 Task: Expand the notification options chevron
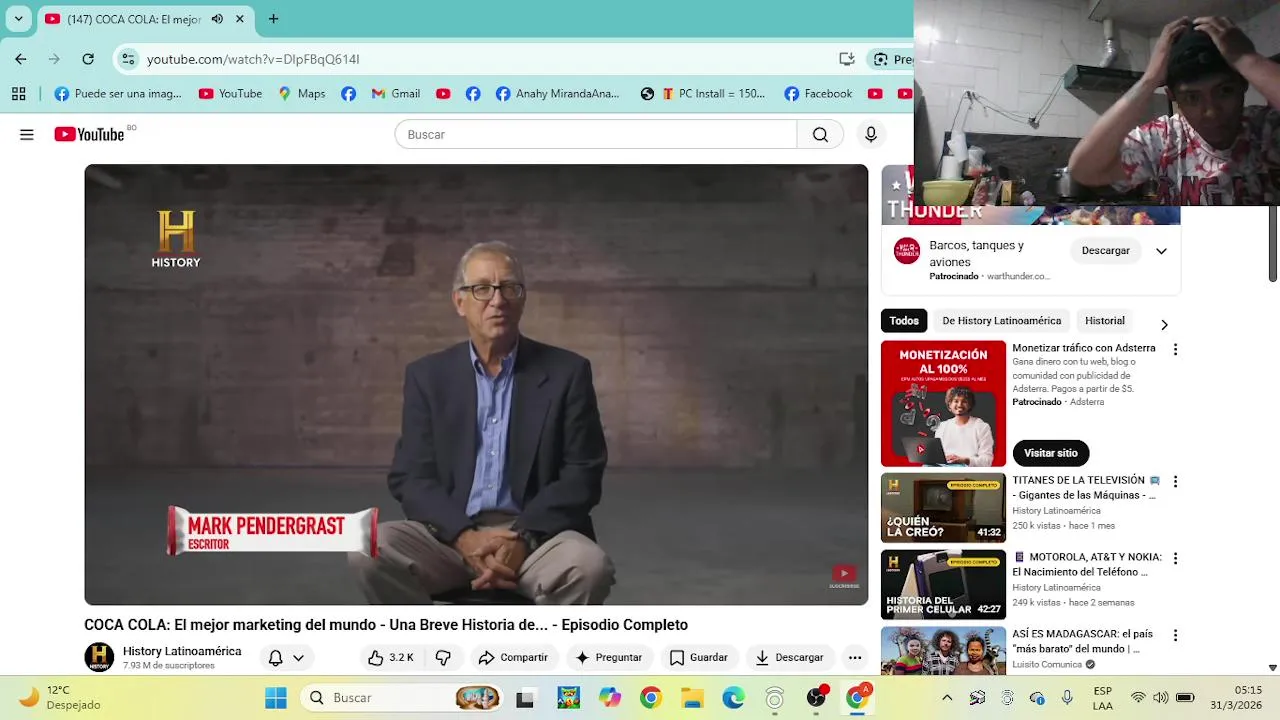298,657
